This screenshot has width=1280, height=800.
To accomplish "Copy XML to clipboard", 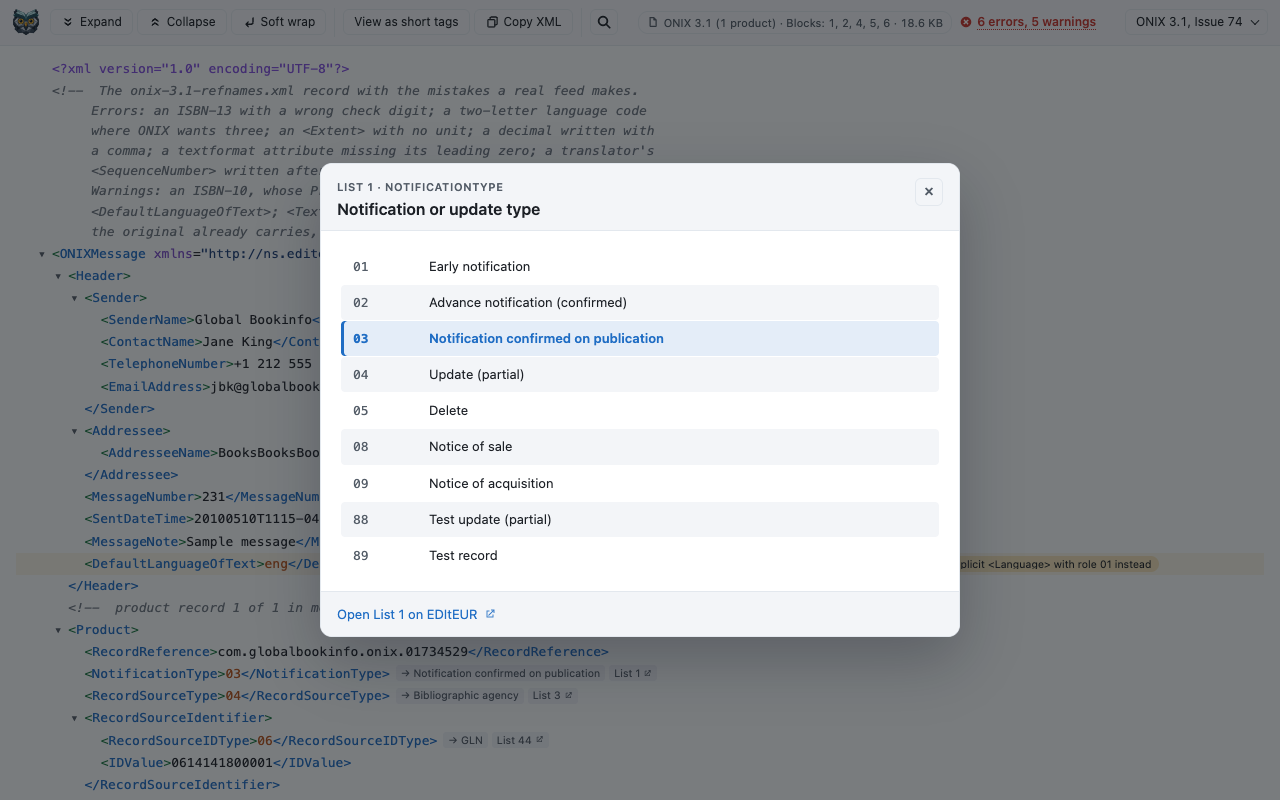I will click(524, 22).
